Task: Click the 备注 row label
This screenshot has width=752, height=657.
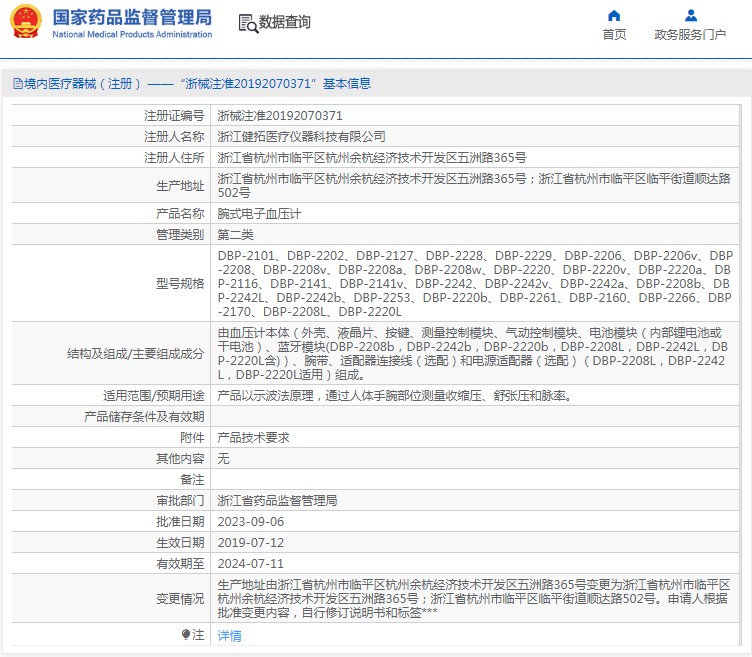Action: coord(192,480)
